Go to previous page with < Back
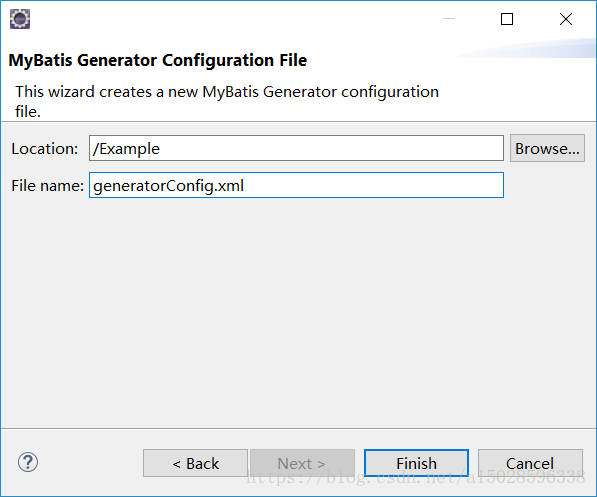 point(195,463)
